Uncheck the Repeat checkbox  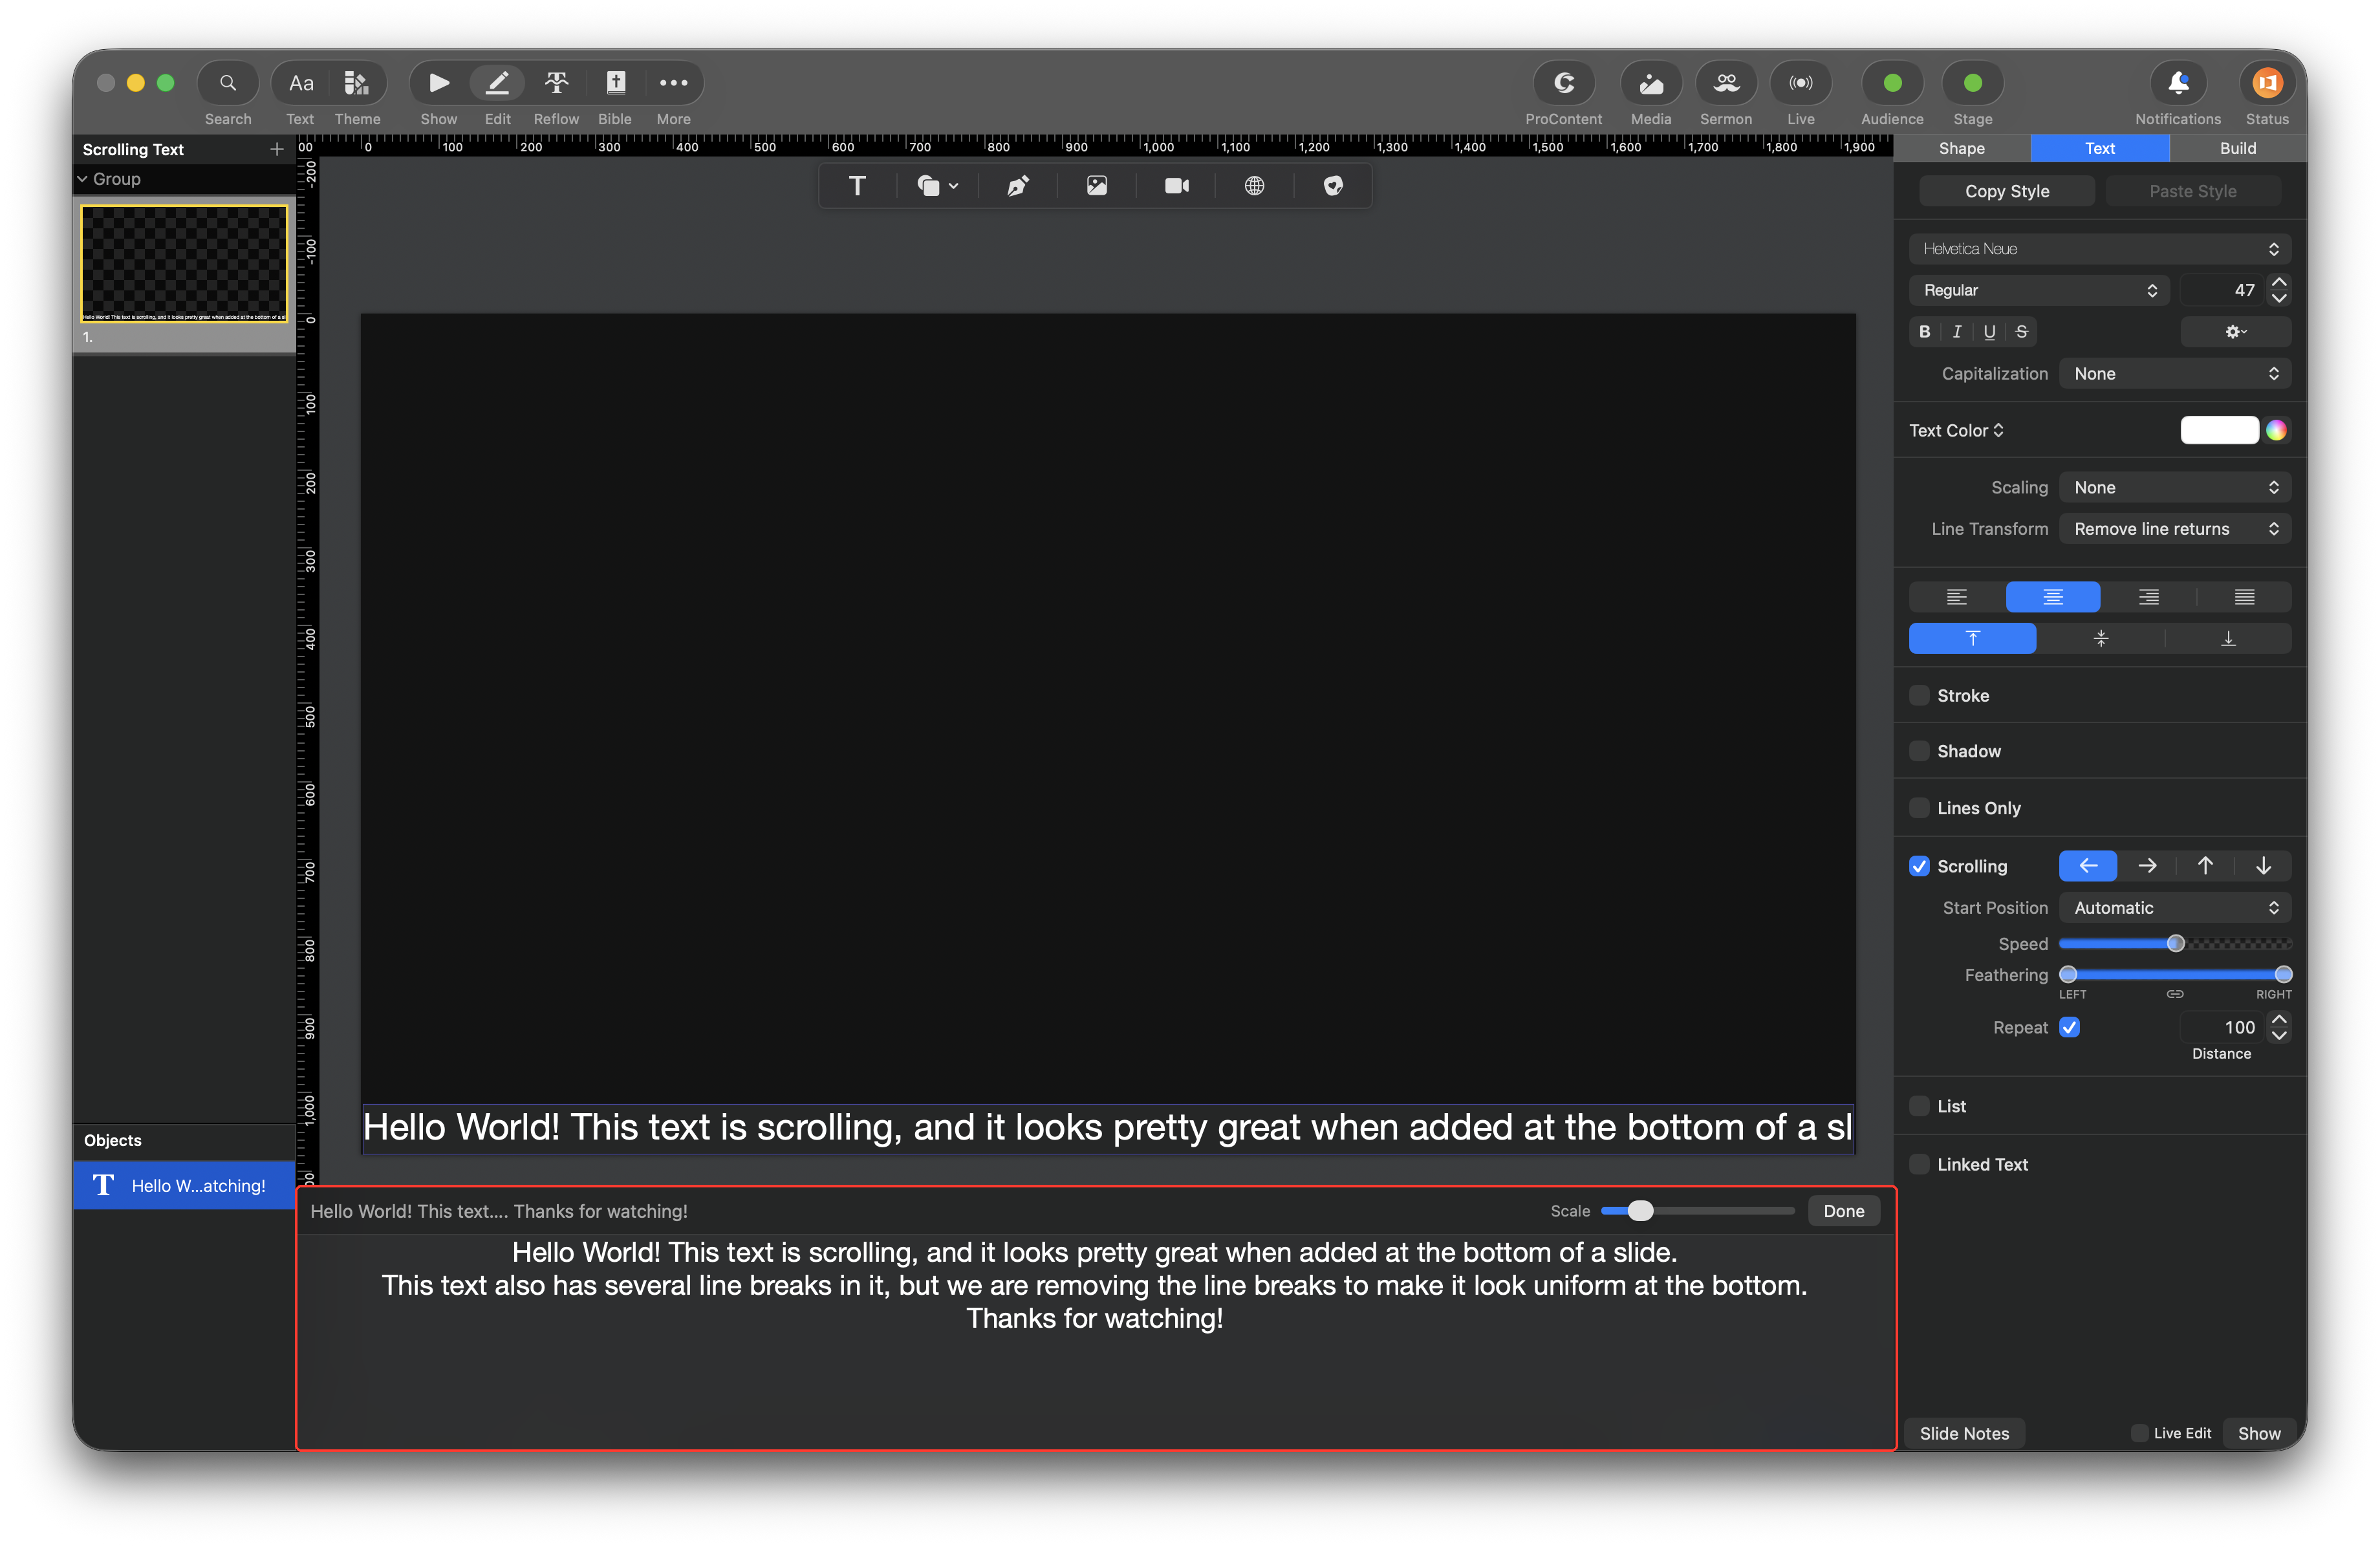pos(2070,1028)
